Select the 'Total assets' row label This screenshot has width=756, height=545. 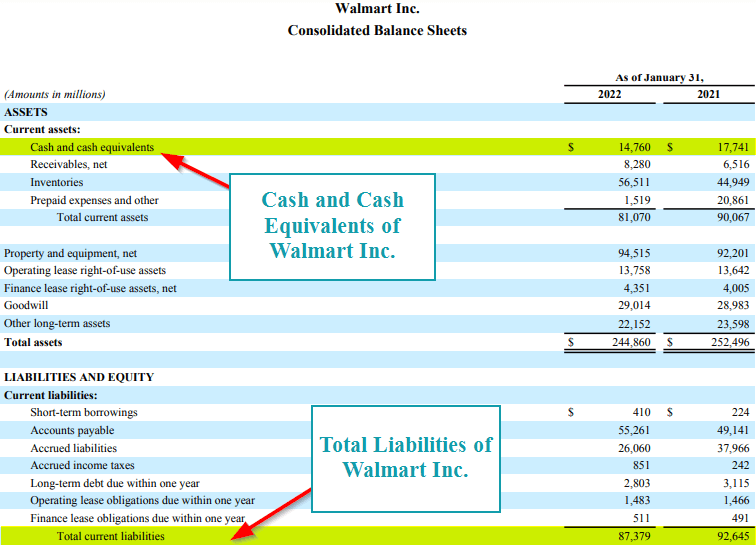(33, 342)
